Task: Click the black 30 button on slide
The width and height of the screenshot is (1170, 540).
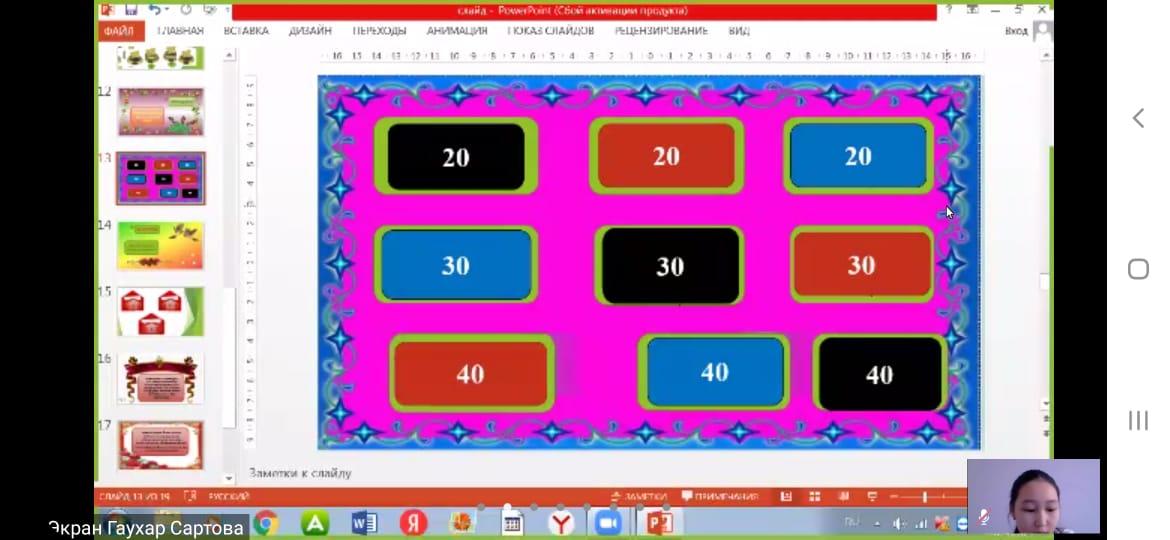Action: coord(669,266)
